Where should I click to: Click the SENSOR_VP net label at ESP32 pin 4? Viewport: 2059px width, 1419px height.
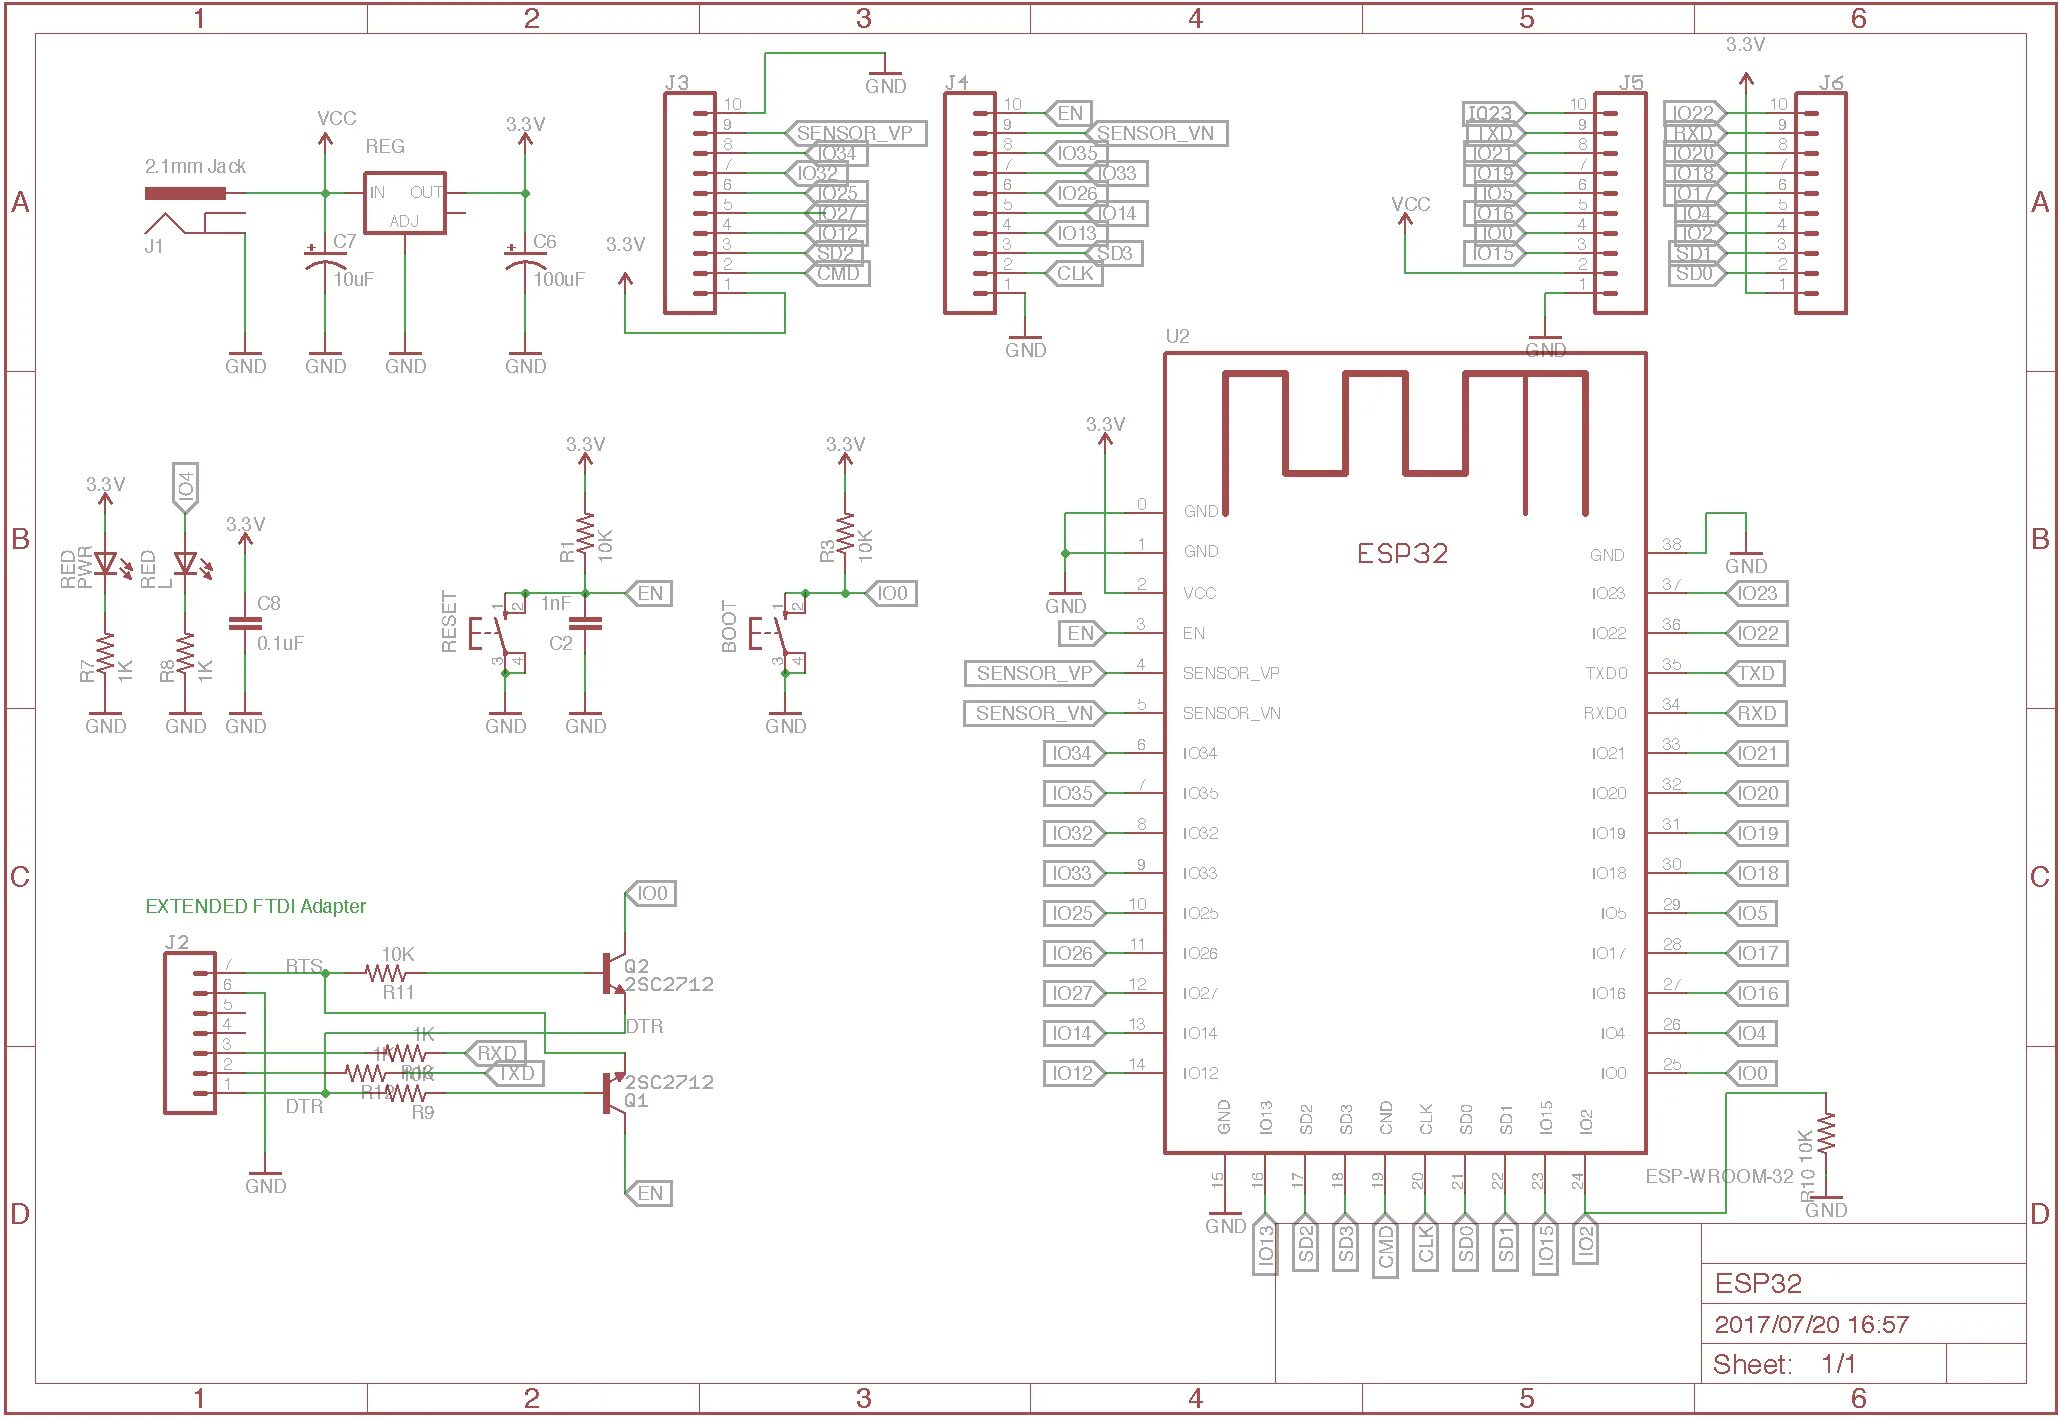click(x=1033, y=673)
